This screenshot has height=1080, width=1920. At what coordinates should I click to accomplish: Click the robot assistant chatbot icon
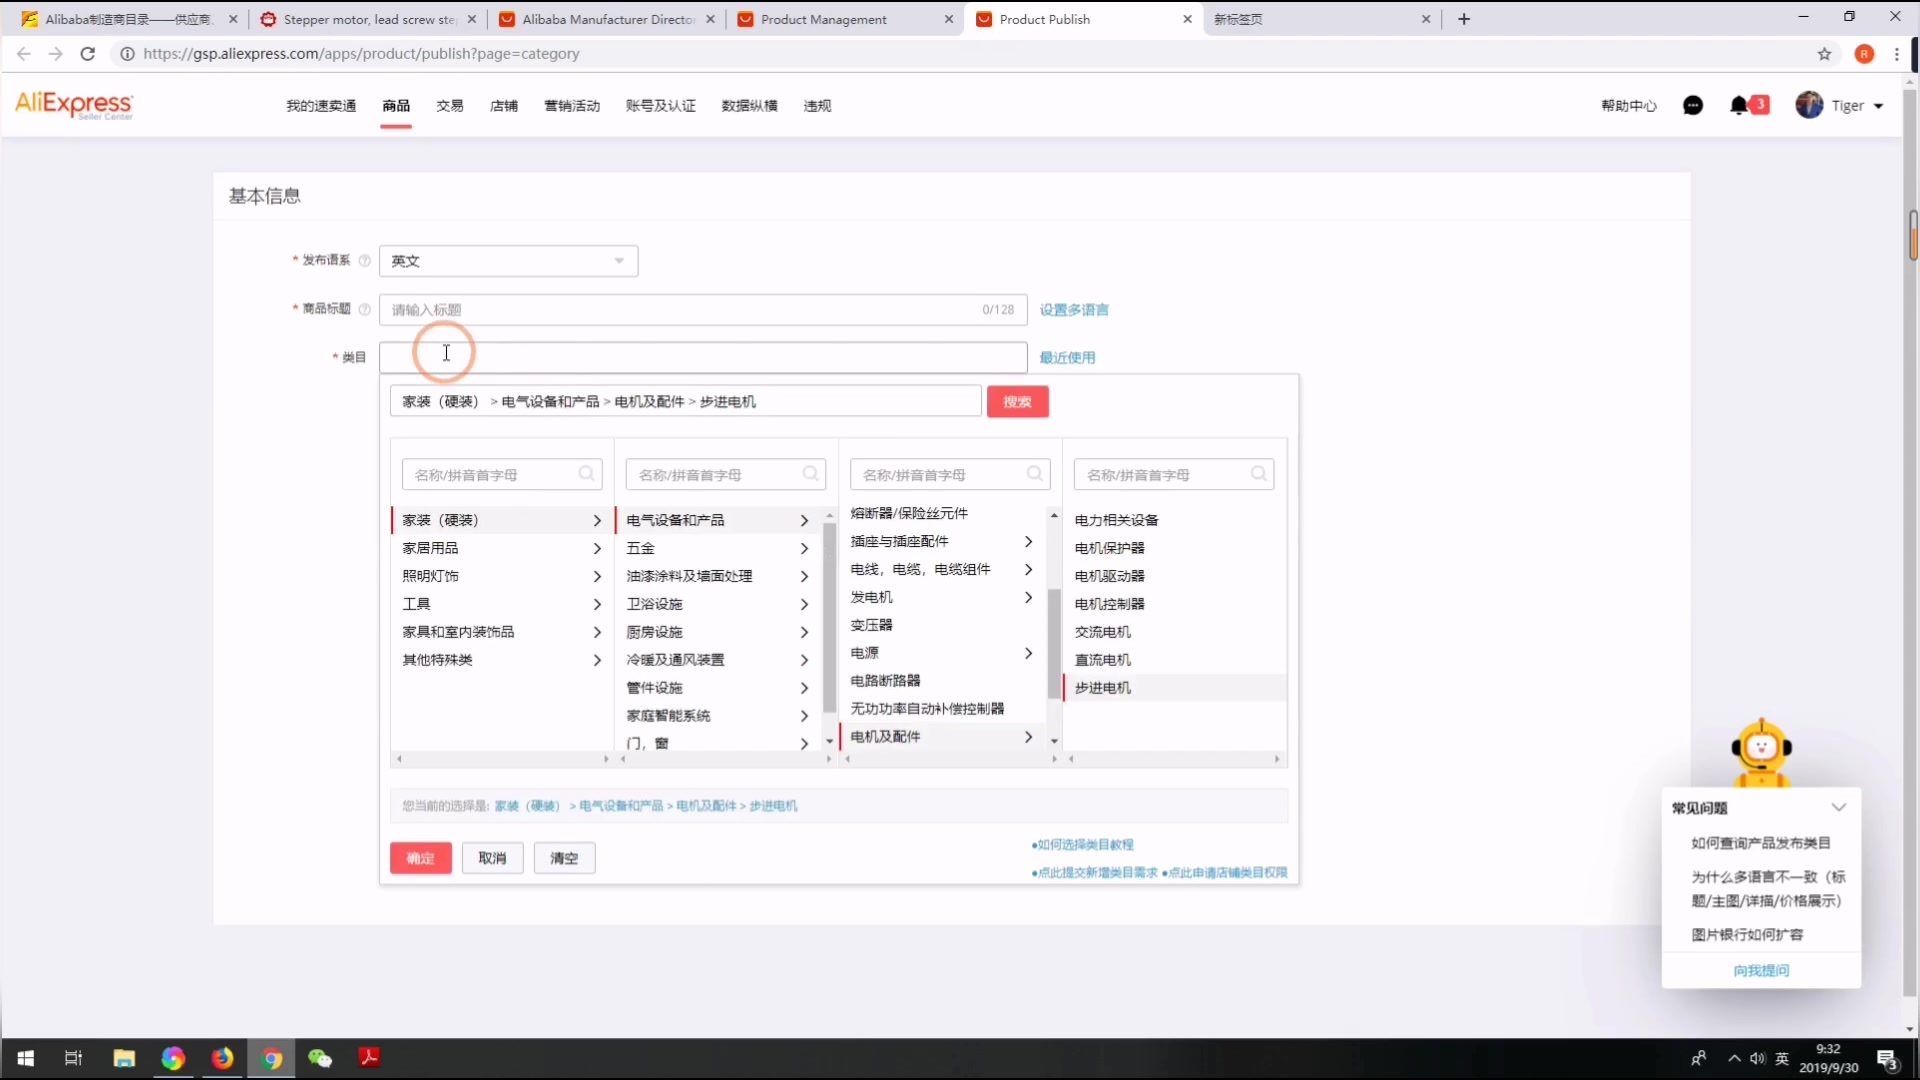point(1762,750)
